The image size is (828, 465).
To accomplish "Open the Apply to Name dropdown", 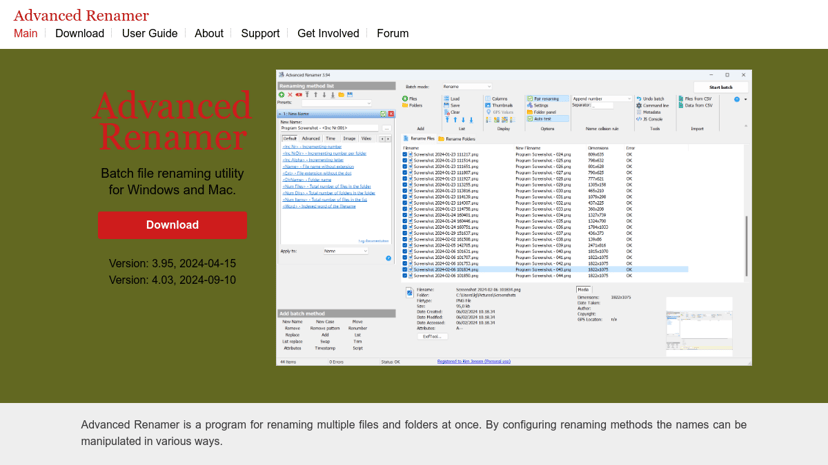I will (x=345, y=251).
